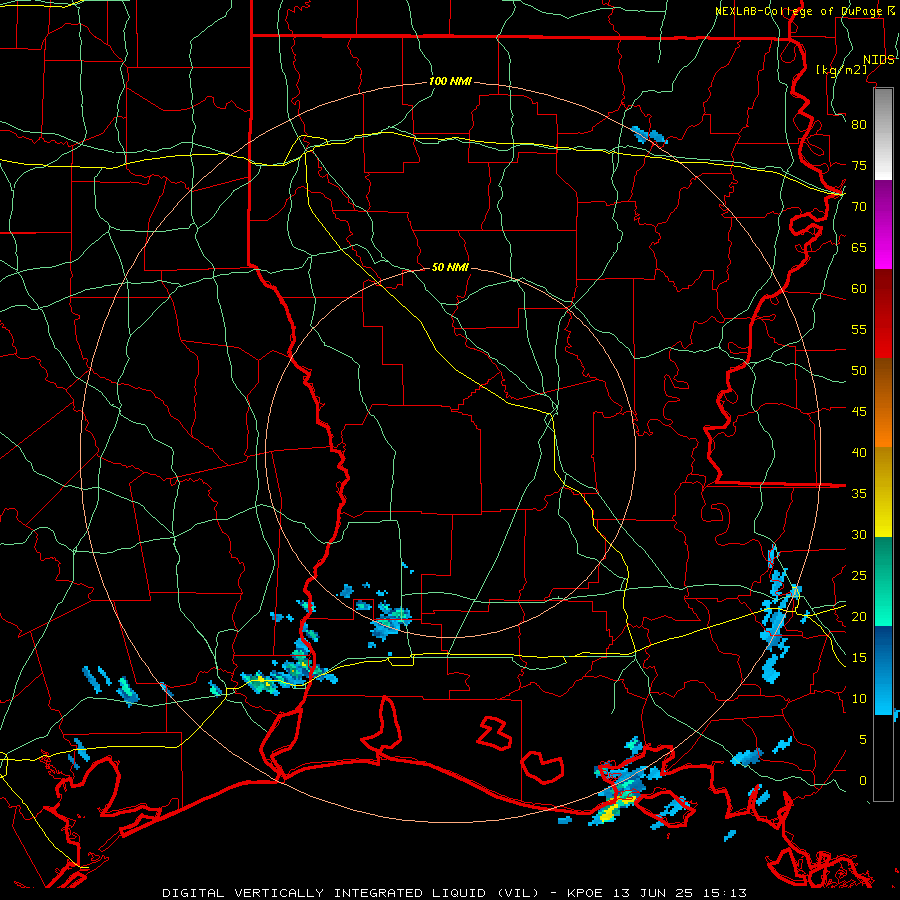Click the red segment of the color bar

[x=883, y=314]
